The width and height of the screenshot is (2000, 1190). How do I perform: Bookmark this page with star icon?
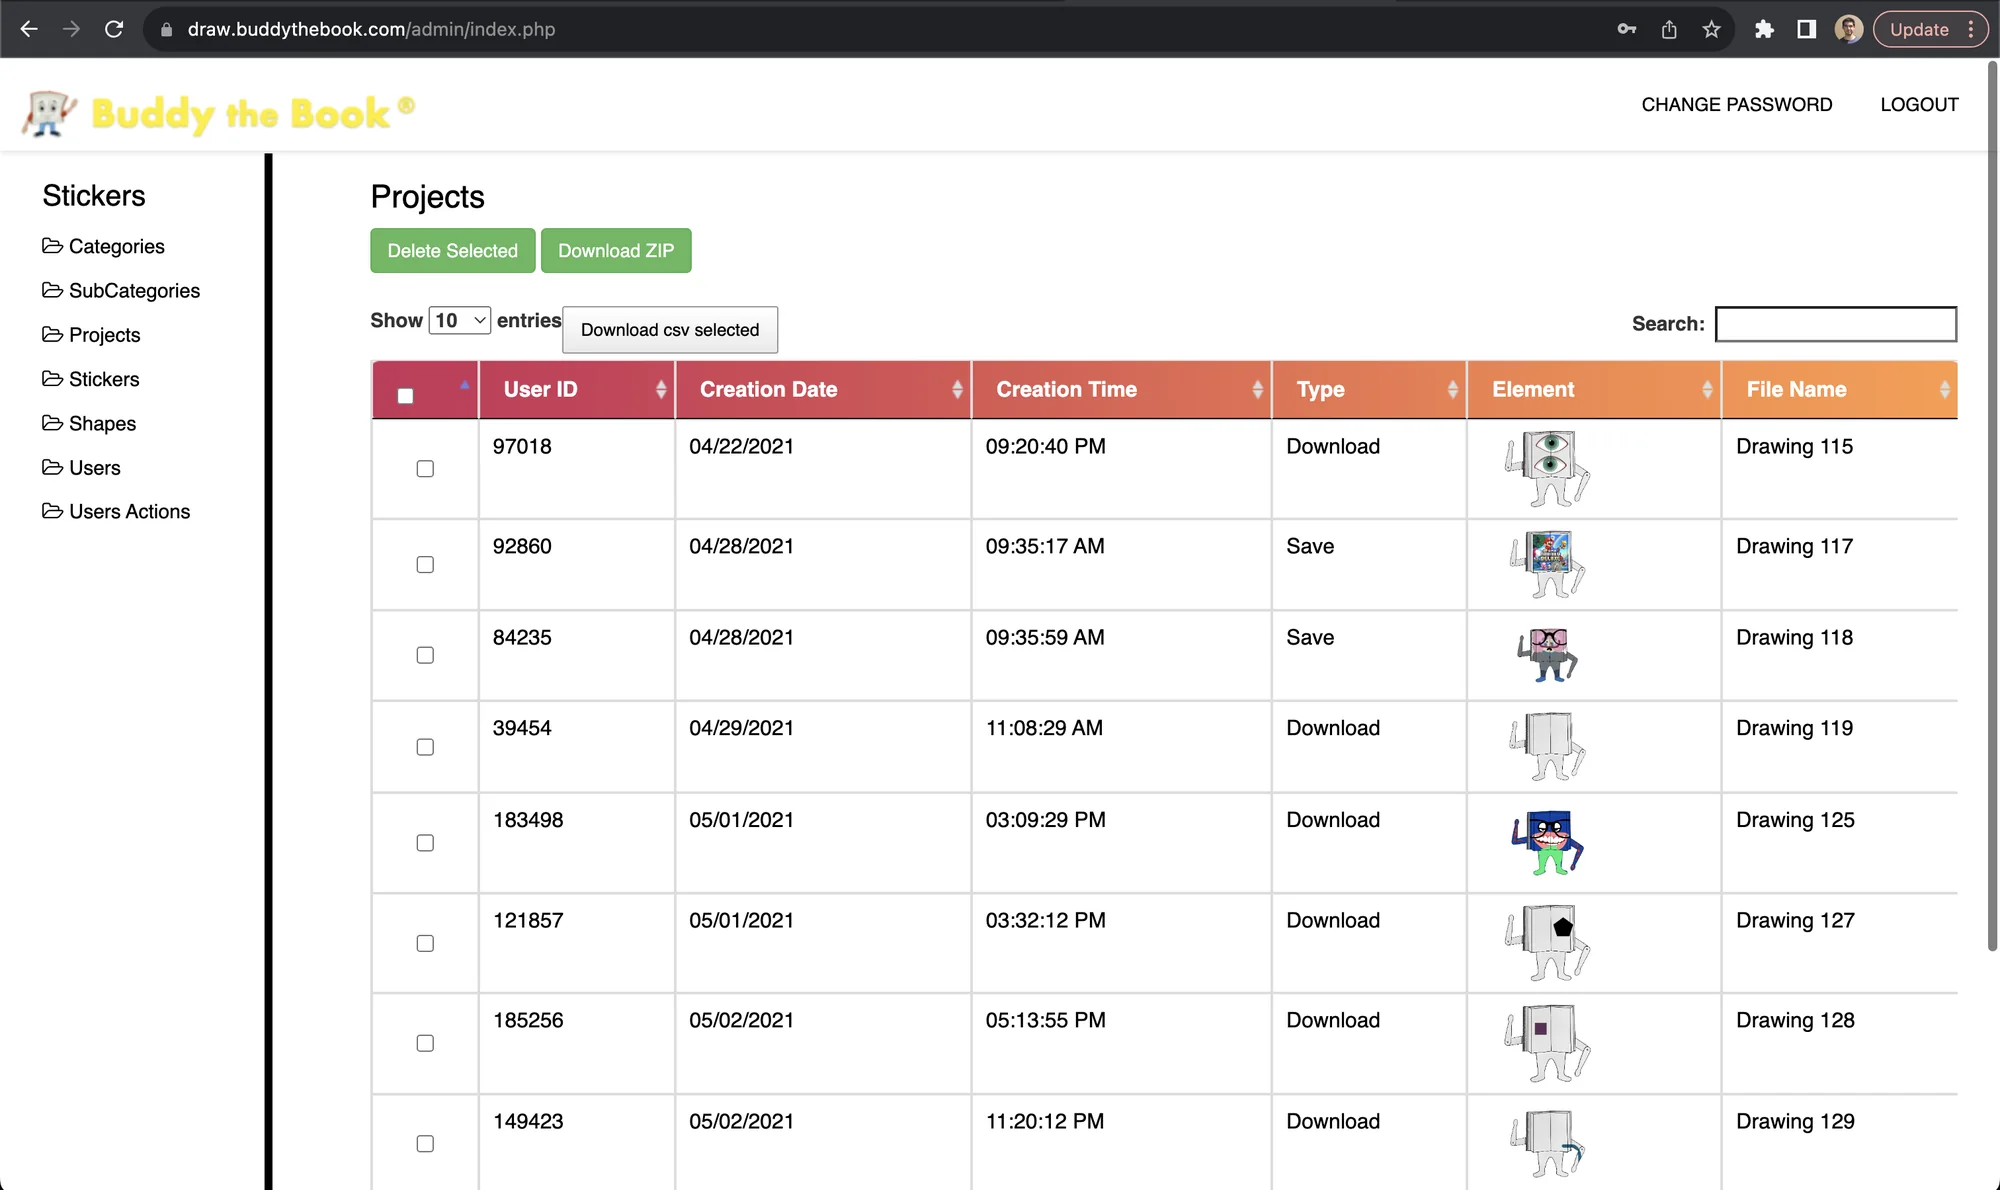pos(1712,29)
